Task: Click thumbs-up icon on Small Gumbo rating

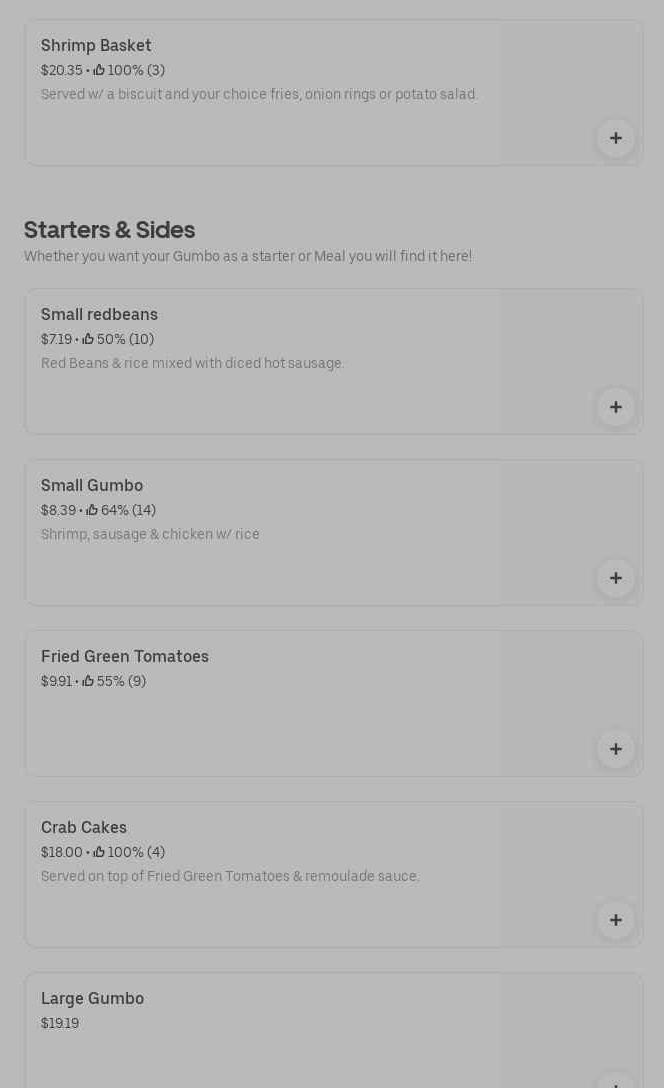Action: 92,510
